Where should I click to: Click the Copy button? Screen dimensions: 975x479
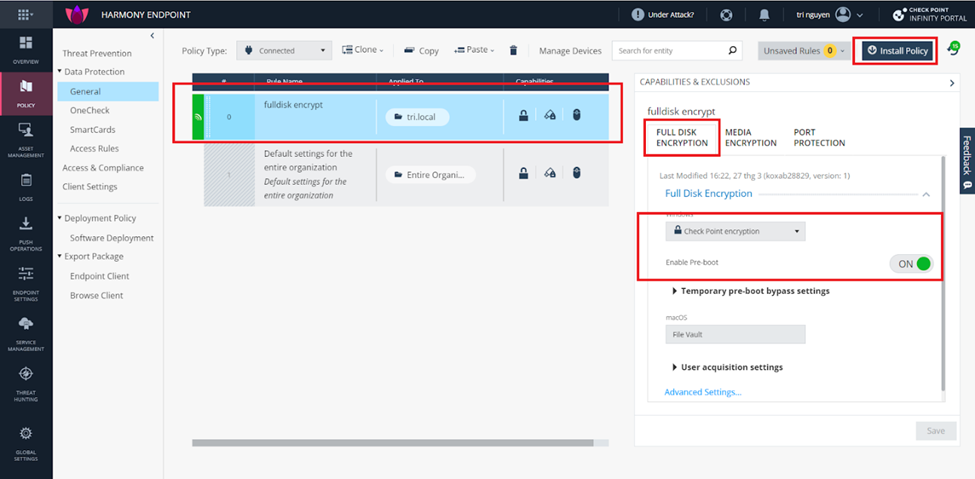click(421, 50)
